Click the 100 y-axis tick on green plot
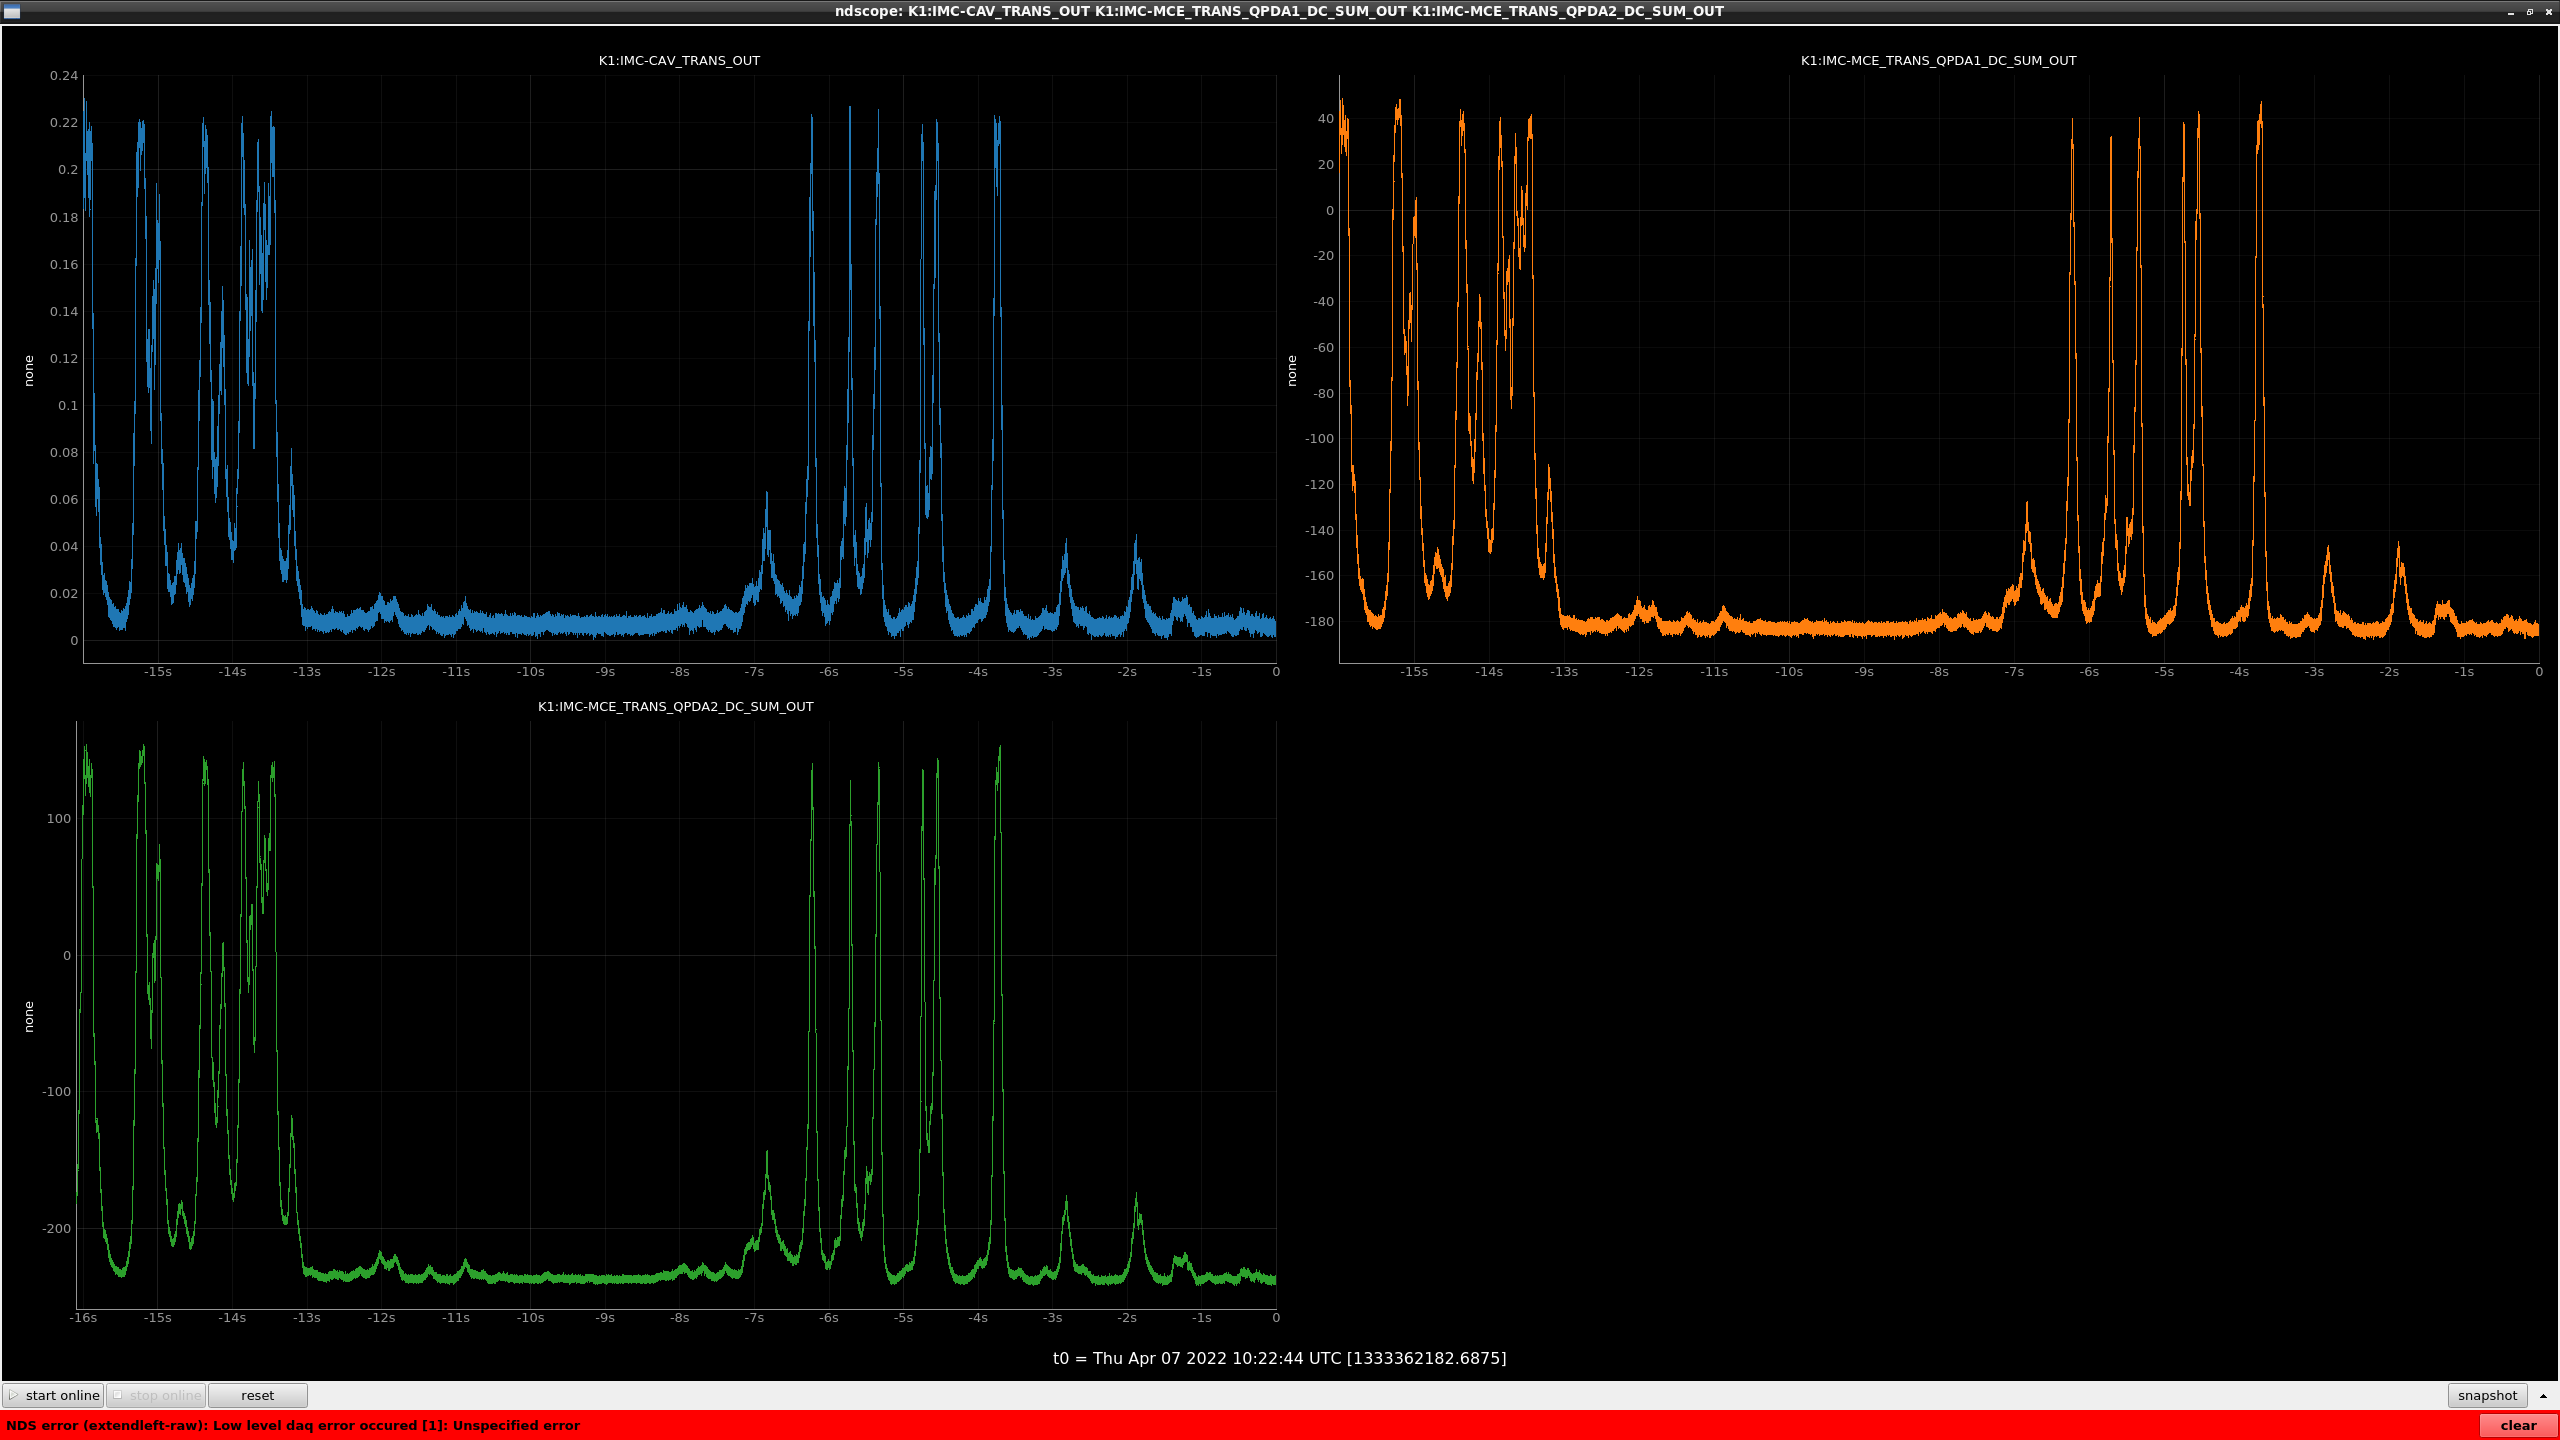Image resolution: width=2560 pixels, height=1440 pixels. (x=59, y=818)
